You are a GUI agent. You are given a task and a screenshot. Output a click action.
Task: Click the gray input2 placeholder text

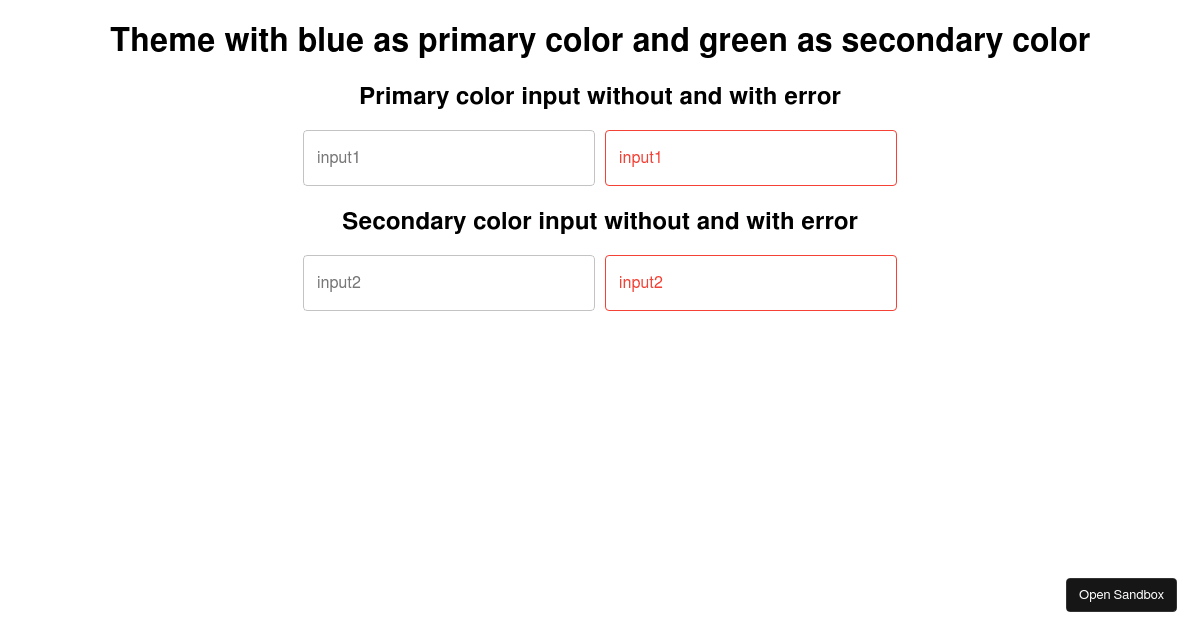(x=339, y=283)
